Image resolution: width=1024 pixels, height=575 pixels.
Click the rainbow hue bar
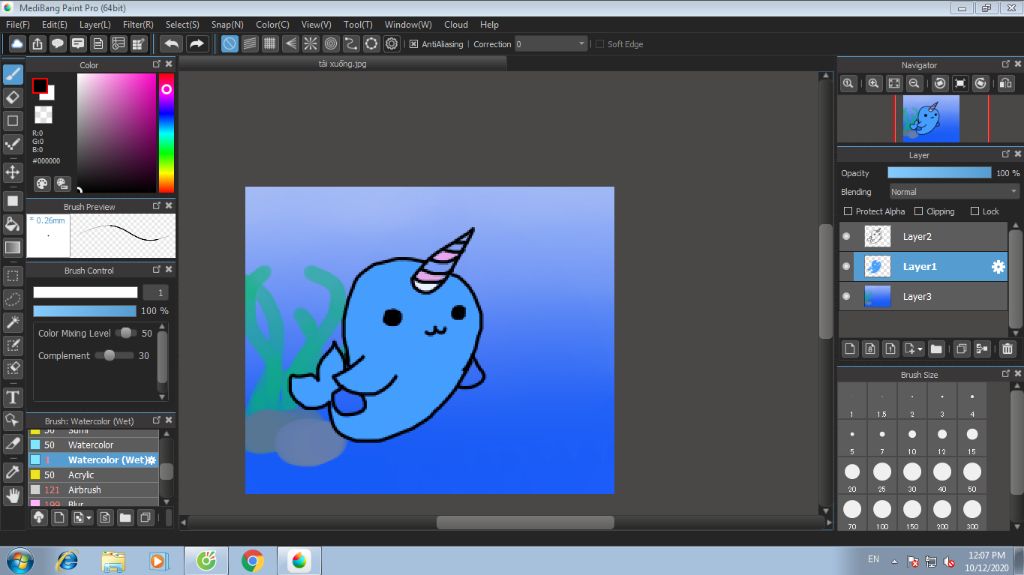tap(167, 133)
